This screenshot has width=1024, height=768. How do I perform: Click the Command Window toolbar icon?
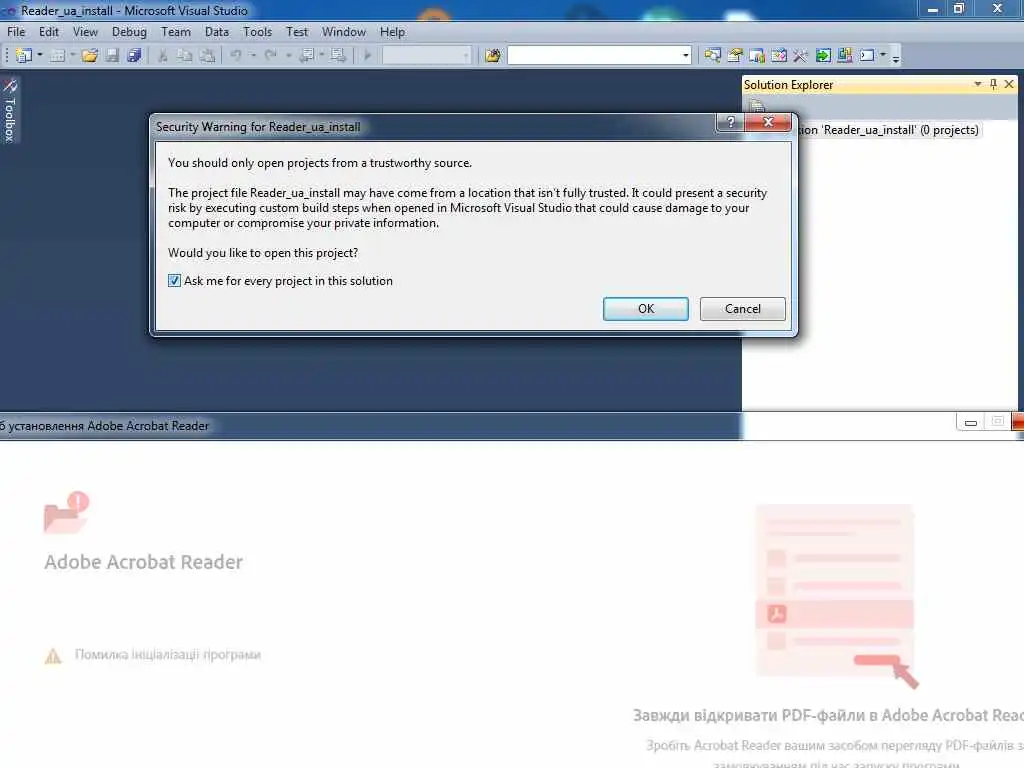click(867, 56)
